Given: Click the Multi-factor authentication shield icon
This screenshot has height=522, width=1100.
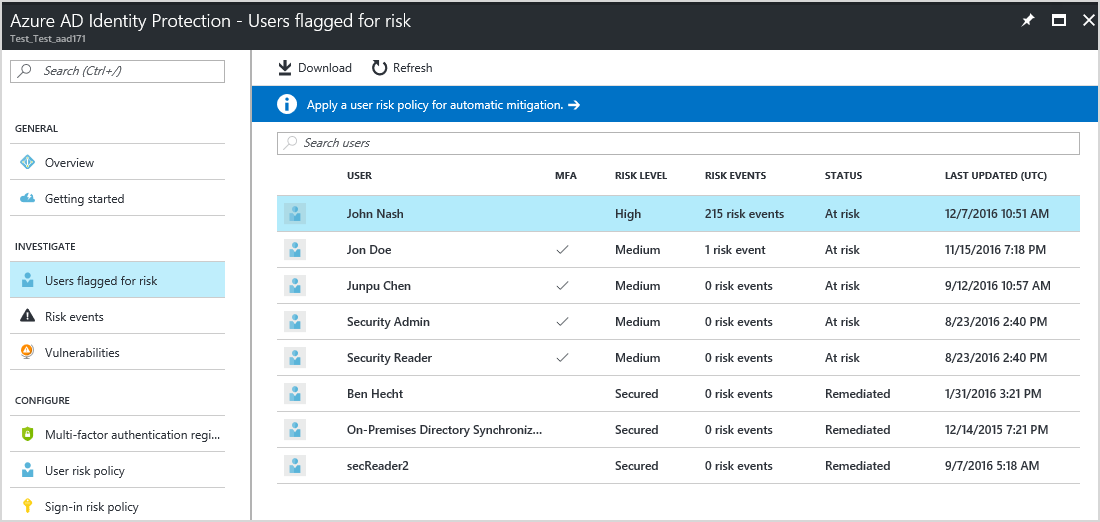Looking at the screenshot, I should tap(27, 435).
